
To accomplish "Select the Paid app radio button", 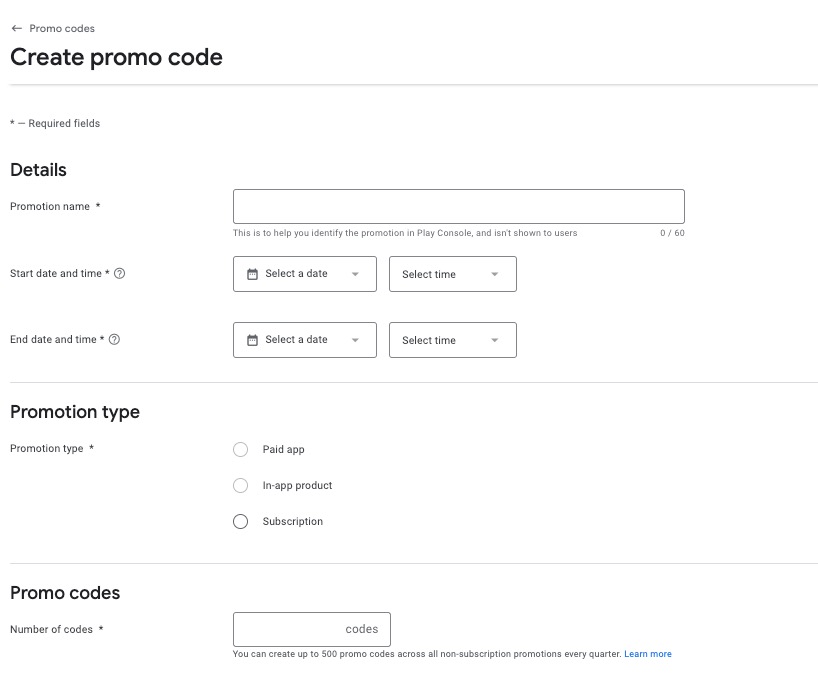I will [240, 449].
